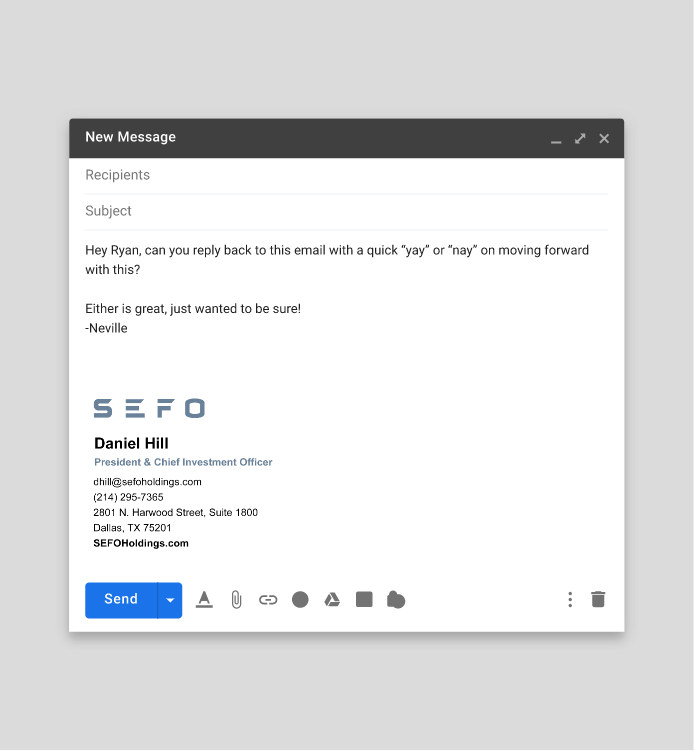Open more options via the three-dot menu
This screenshot has width=694, height=751.
click(570, 600)
